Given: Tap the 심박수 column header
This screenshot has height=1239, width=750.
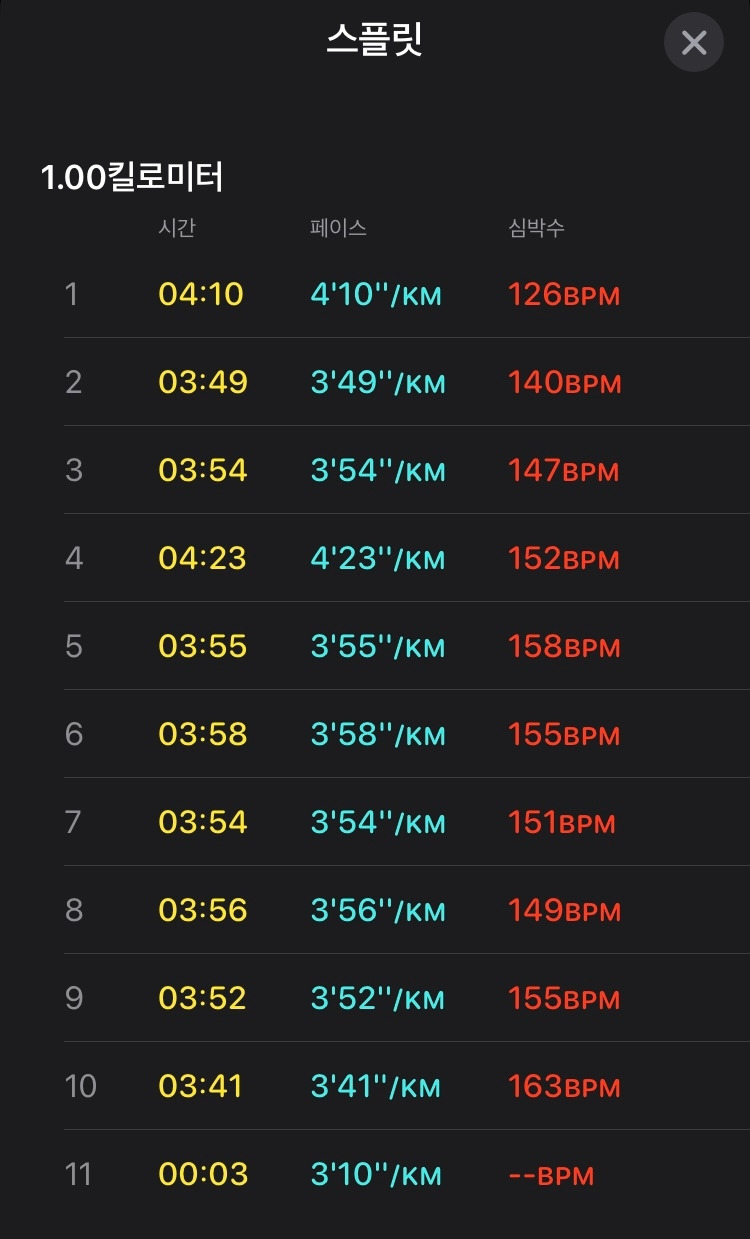Looking at the screenshot, I should coord(536,228).
